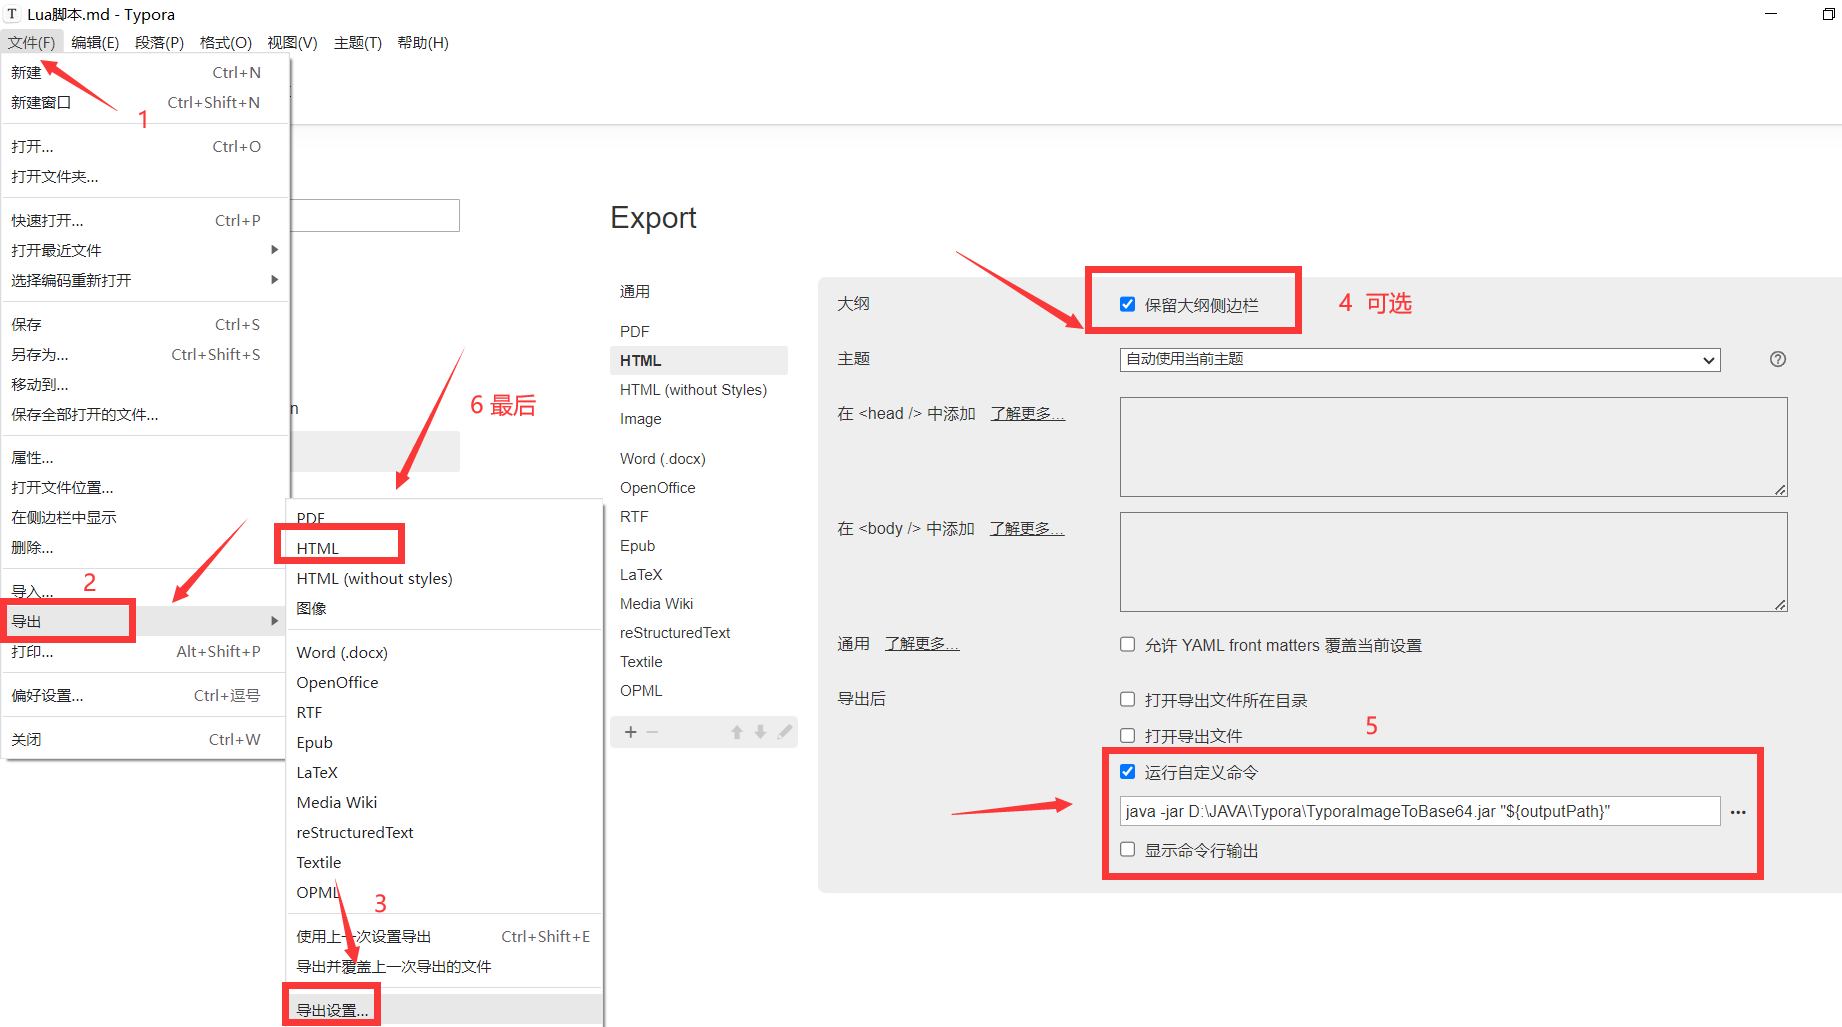Choose 图像 in the 导出 submenu

(x=445, y=608)
